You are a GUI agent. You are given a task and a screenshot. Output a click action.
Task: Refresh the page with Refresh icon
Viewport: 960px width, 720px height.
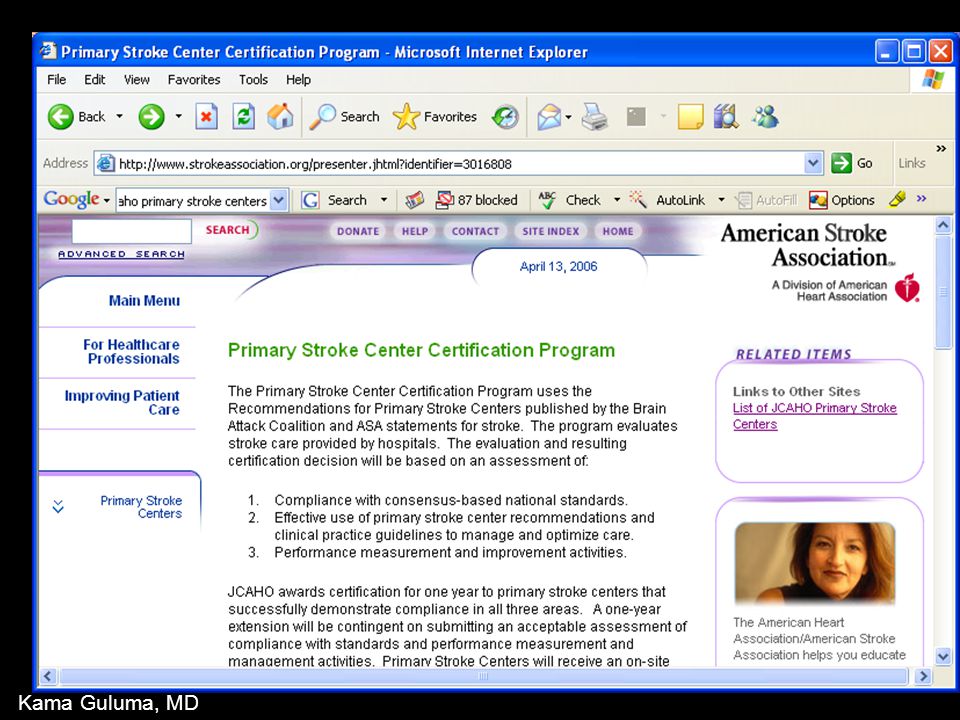pos(243,116)
